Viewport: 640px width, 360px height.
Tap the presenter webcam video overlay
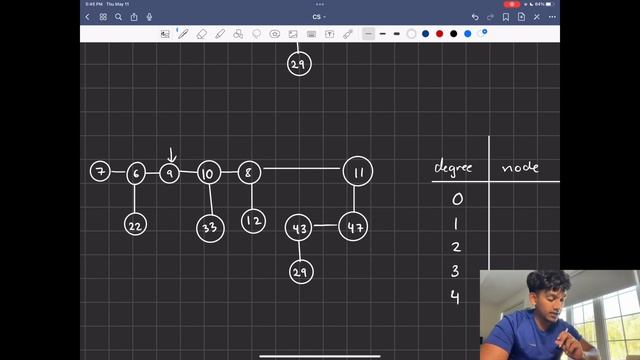point(560,315)
